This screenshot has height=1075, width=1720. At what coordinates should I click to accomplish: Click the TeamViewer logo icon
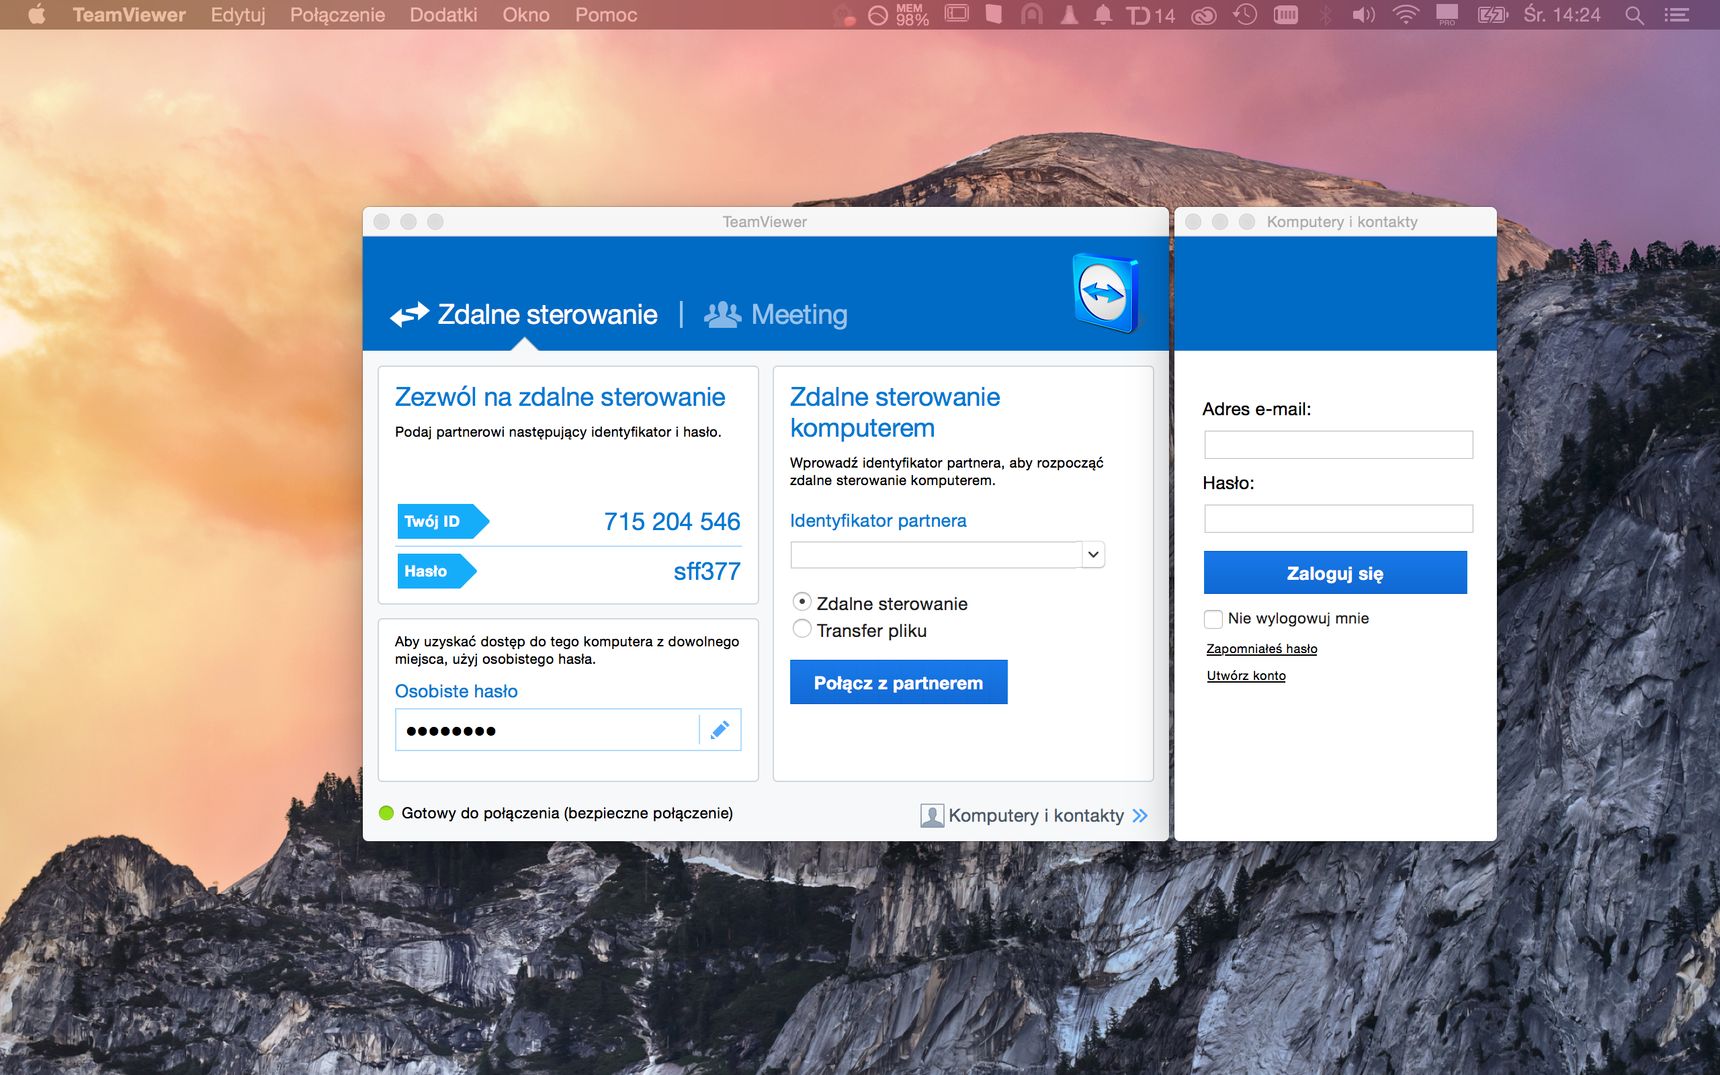[1105, 293]
